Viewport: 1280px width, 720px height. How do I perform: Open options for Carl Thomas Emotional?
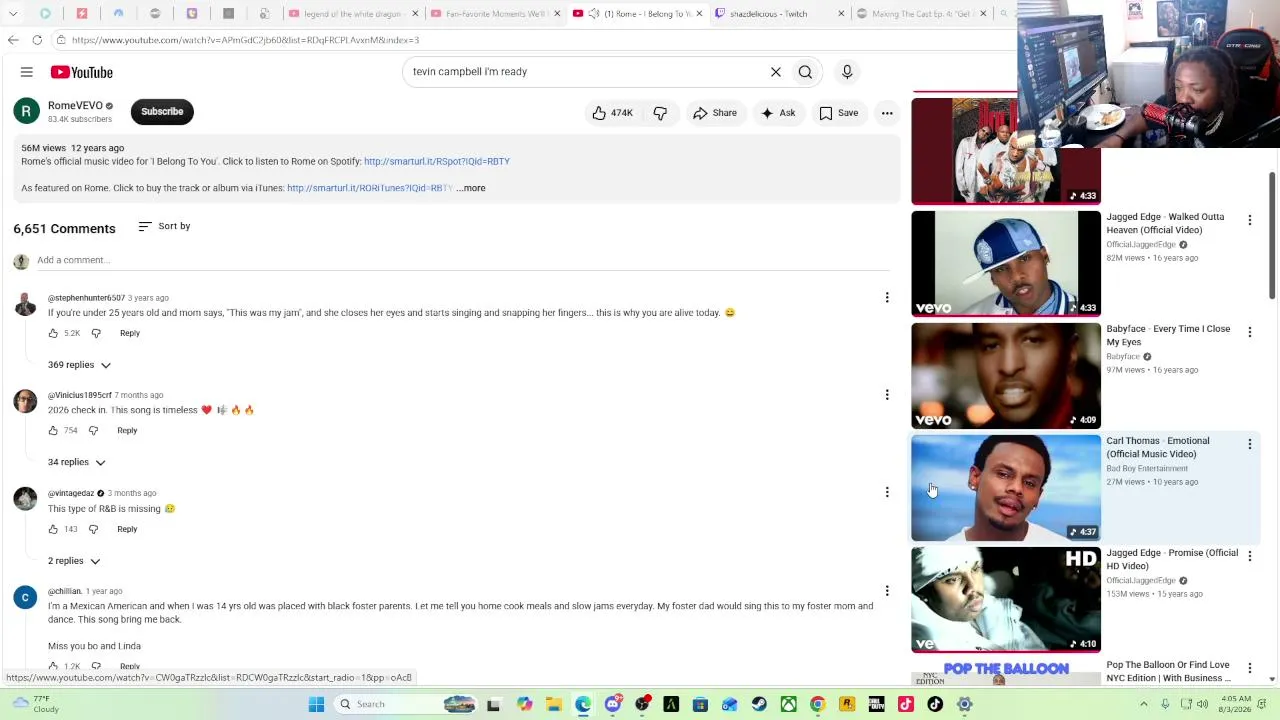1249,443
